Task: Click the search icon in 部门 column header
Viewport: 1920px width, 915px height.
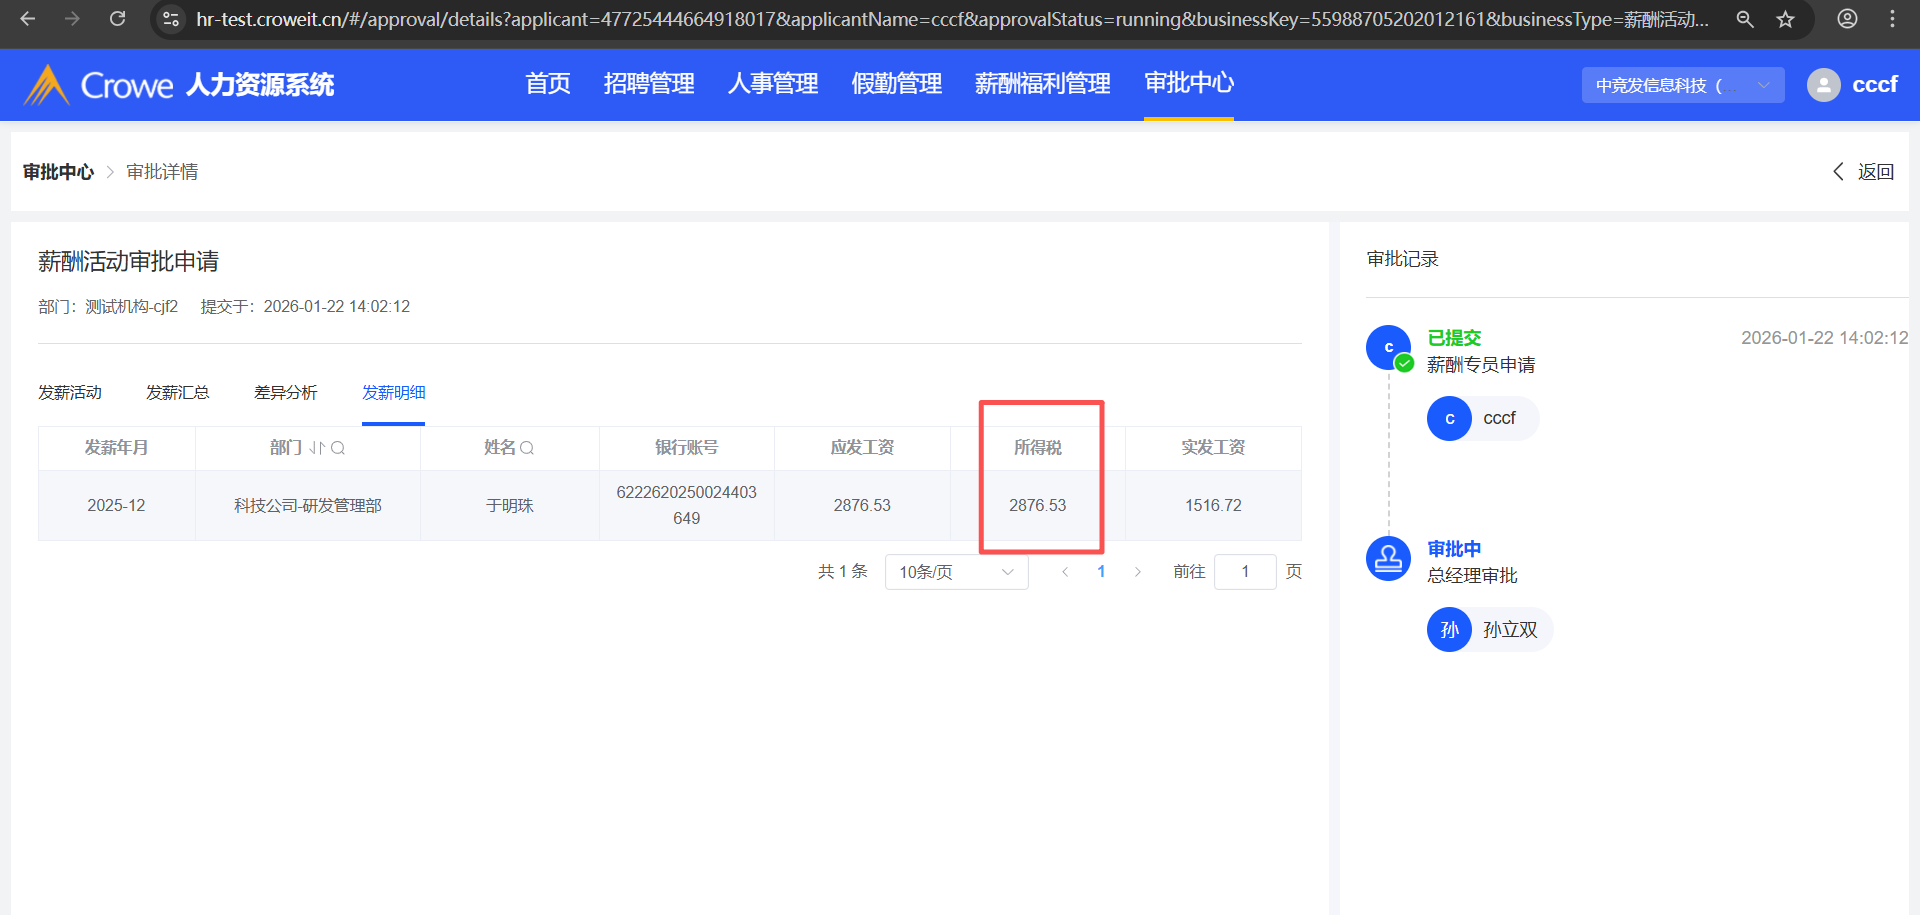Action: 338,448
